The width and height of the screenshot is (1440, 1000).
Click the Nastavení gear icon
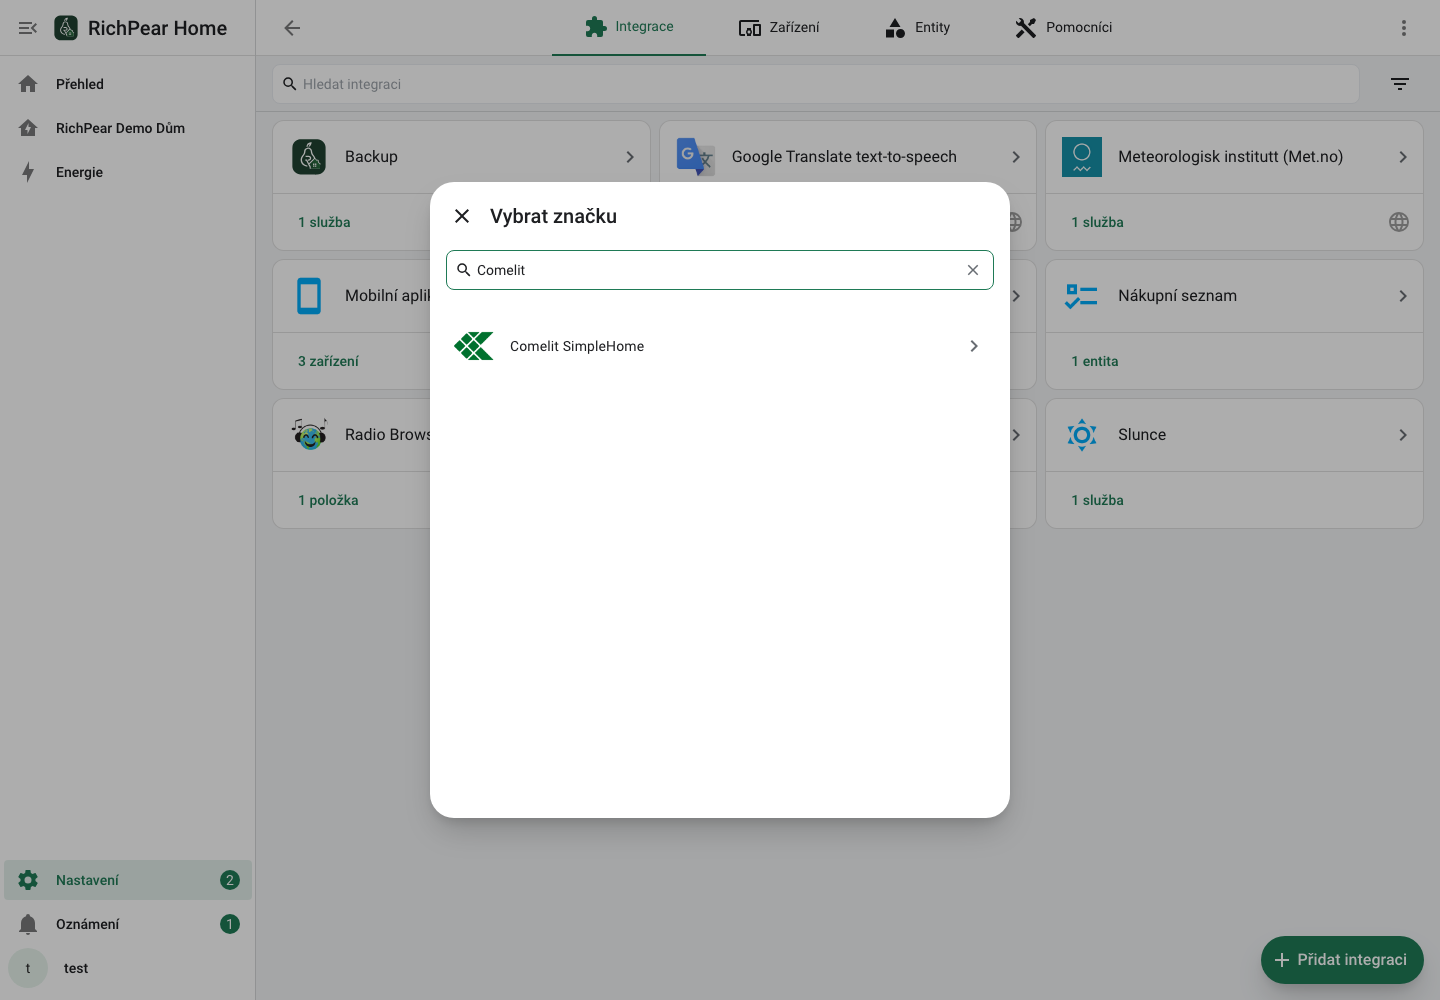(x=28, y=880)
